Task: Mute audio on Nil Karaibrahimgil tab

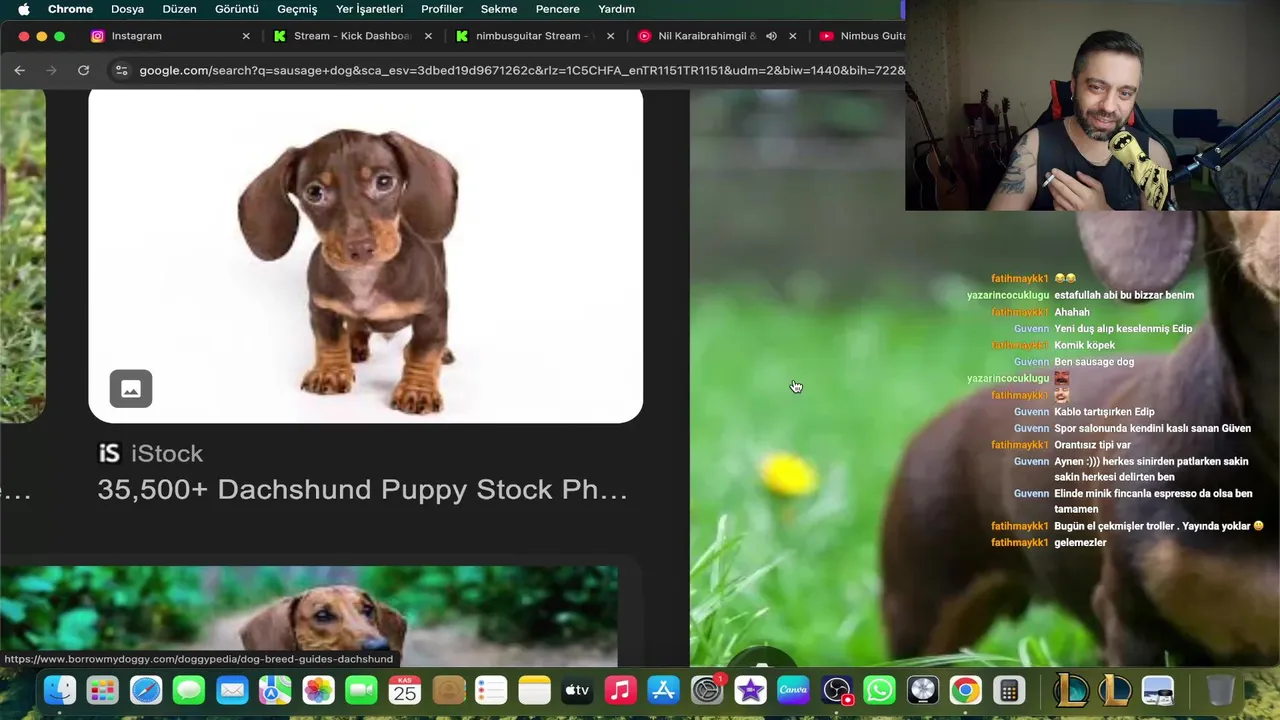Action: [771, 36]
